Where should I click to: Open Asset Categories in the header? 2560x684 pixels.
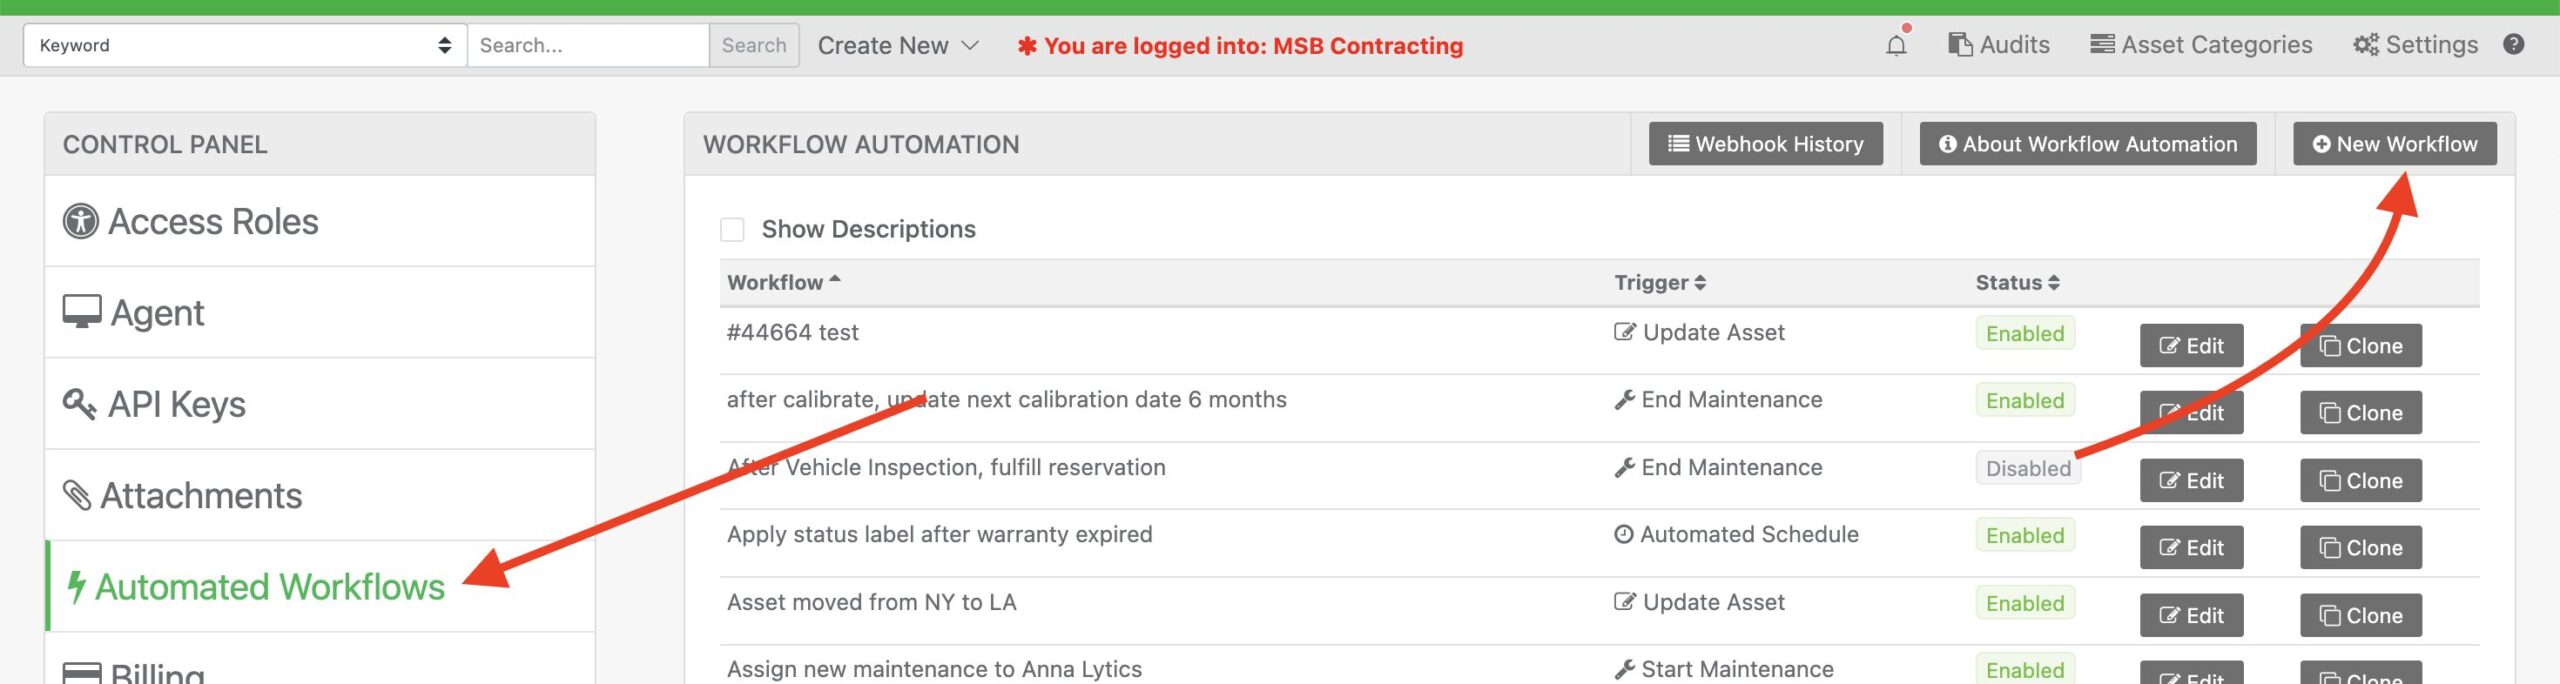pyautogui.click(x=2201, y=45)
